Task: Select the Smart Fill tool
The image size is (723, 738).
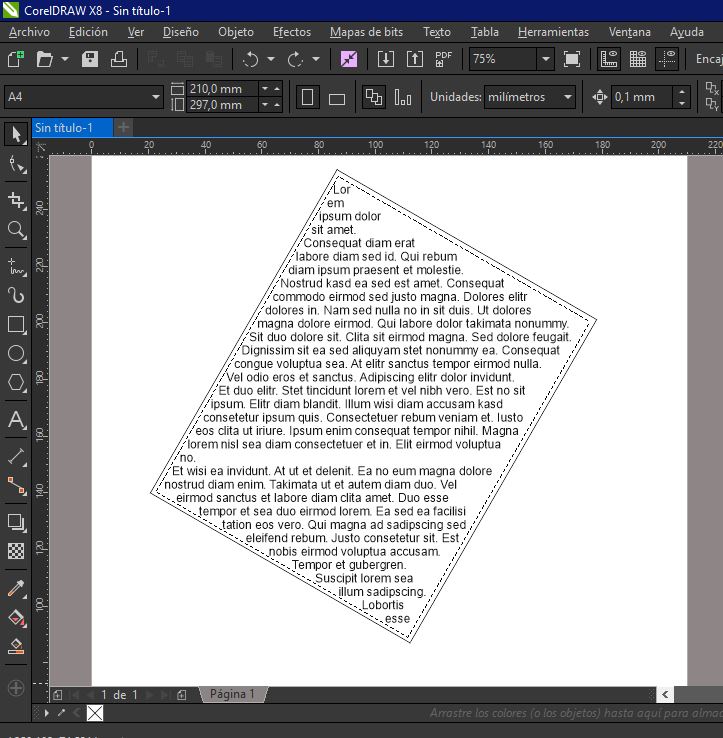Action: click(x=16, y=646)
